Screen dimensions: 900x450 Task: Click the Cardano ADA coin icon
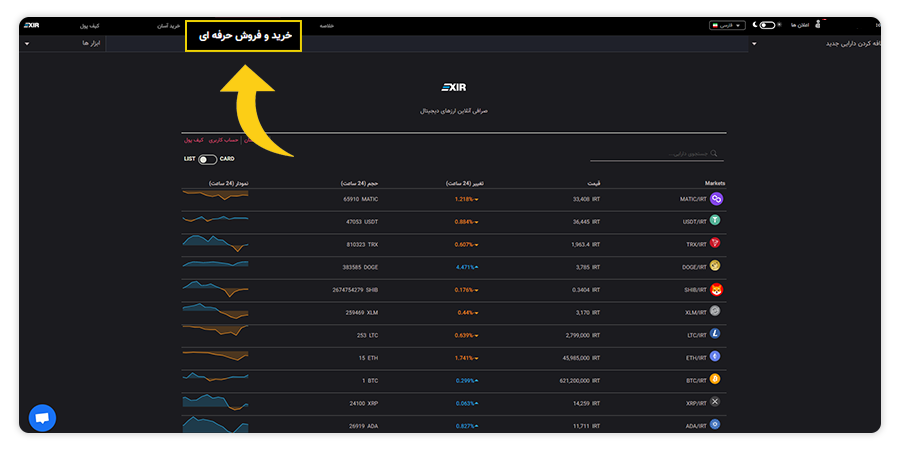tap(715, 425)
